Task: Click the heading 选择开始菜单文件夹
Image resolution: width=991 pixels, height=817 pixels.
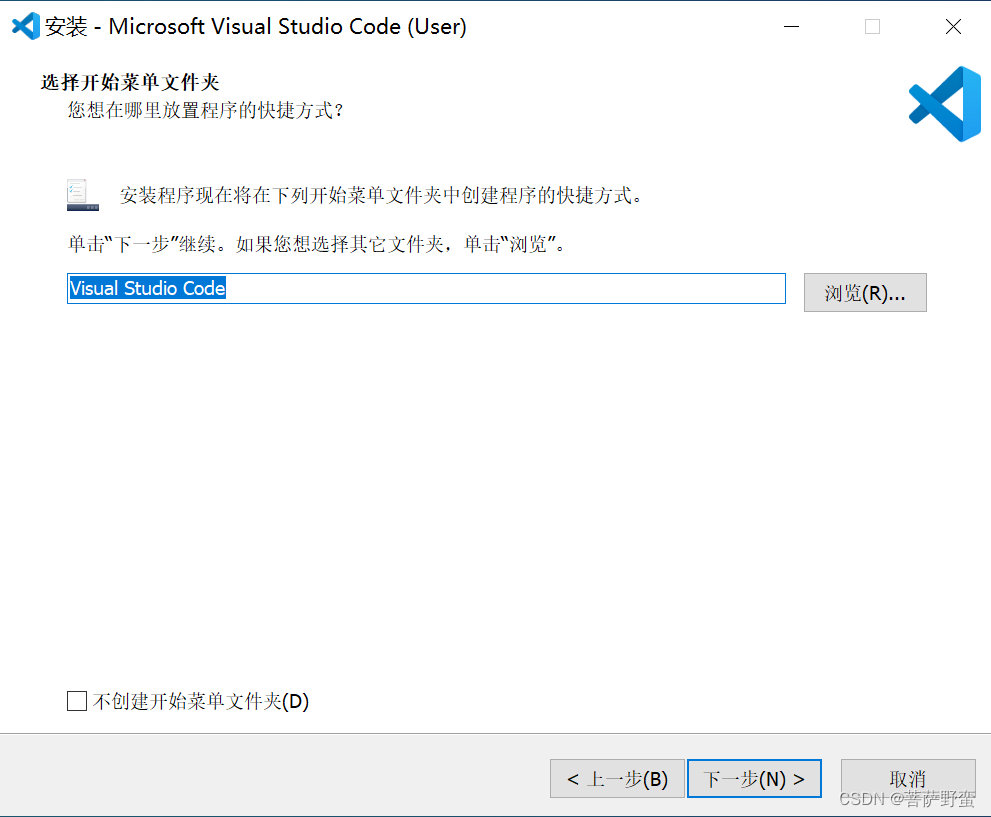Action: (130, 82)
